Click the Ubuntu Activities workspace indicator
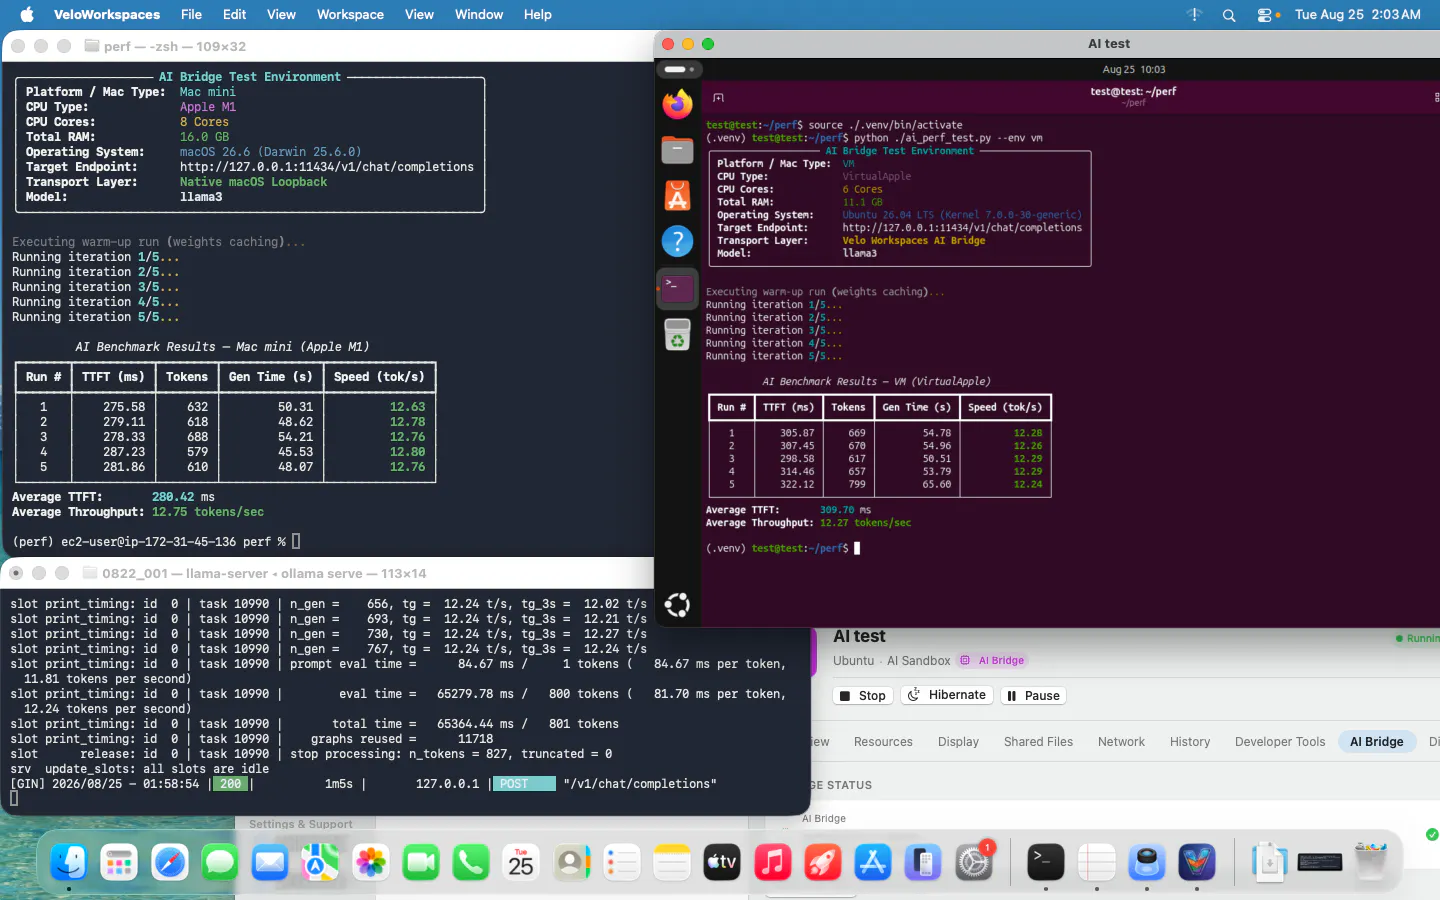Screen dimensions: 1440x900 point(679,70)
